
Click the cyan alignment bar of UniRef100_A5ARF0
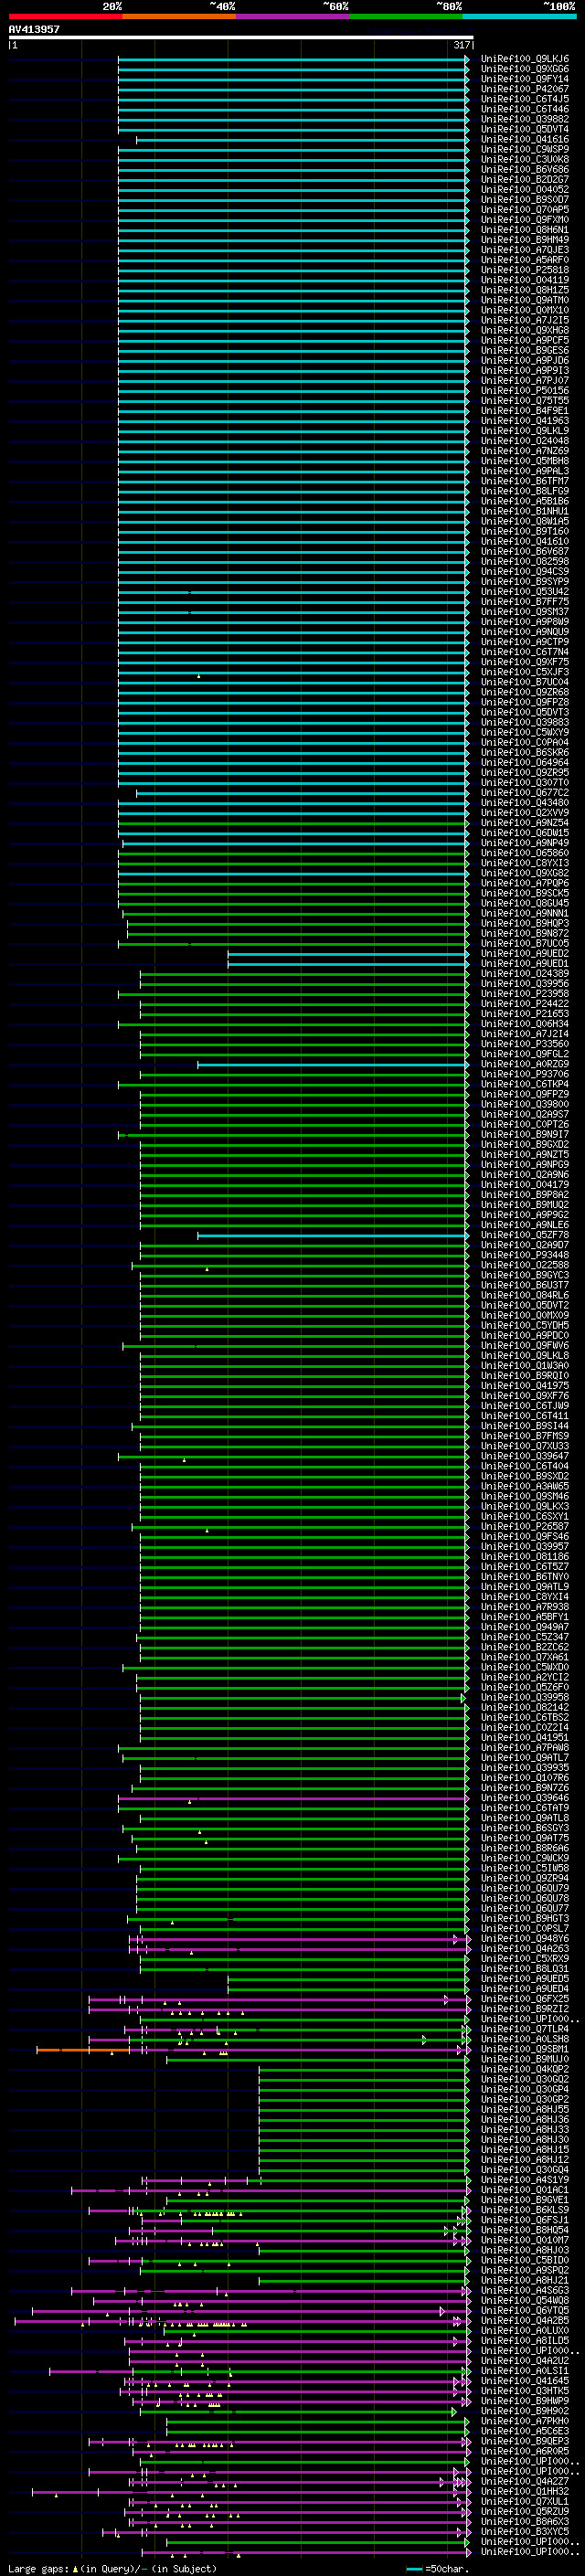[x=293, y=260]
